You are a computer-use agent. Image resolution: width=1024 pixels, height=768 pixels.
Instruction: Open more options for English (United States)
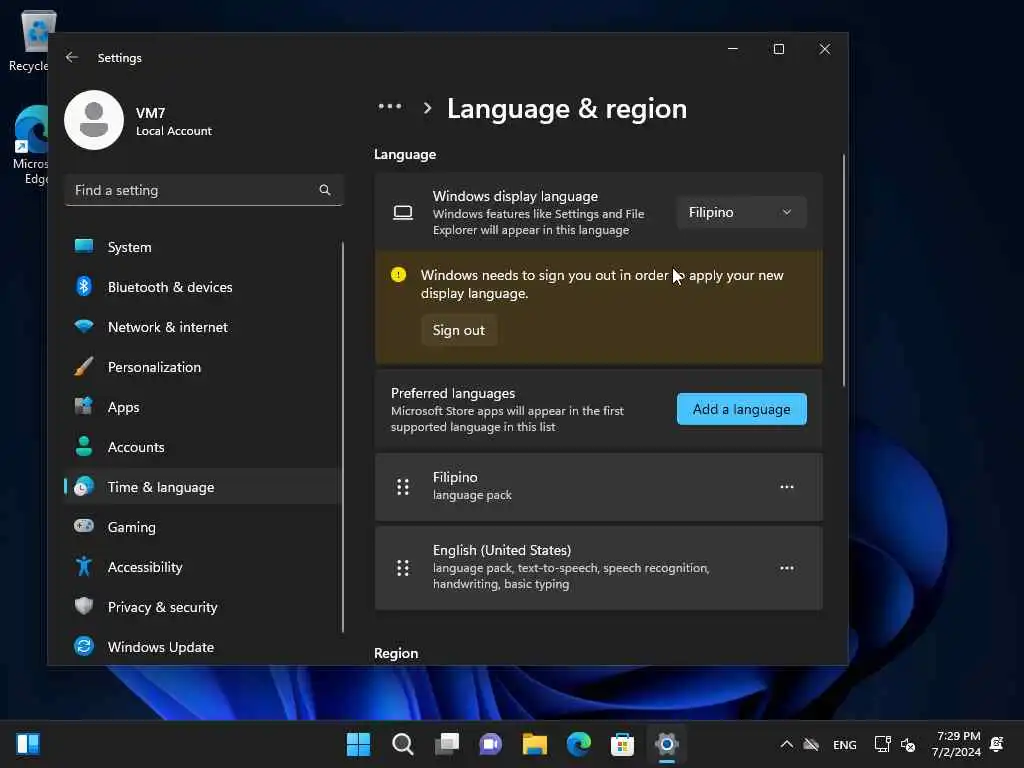tap(787, 568)
